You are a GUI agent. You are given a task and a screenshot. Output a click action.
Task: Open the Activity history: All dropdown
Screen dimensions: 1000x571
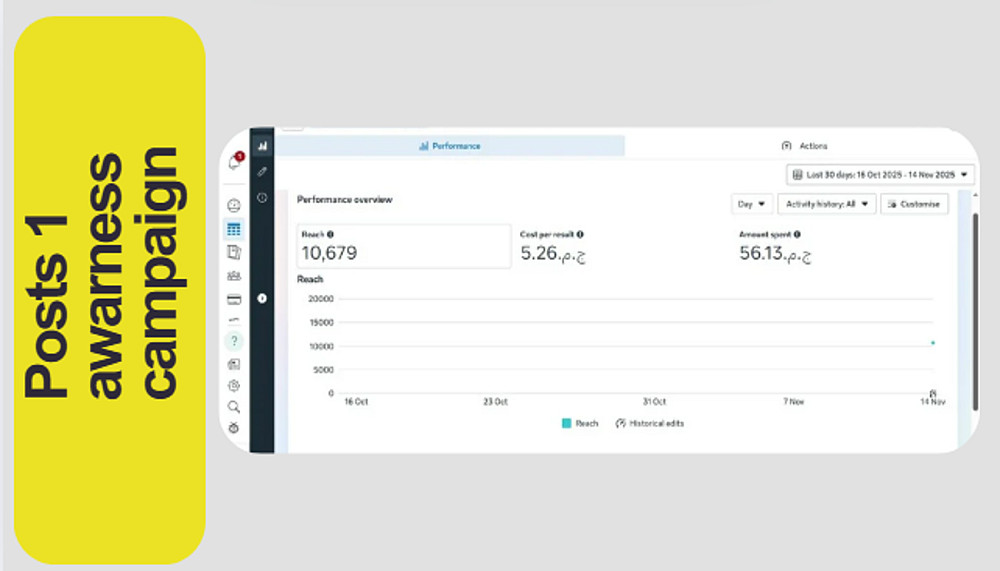(827, 204)
